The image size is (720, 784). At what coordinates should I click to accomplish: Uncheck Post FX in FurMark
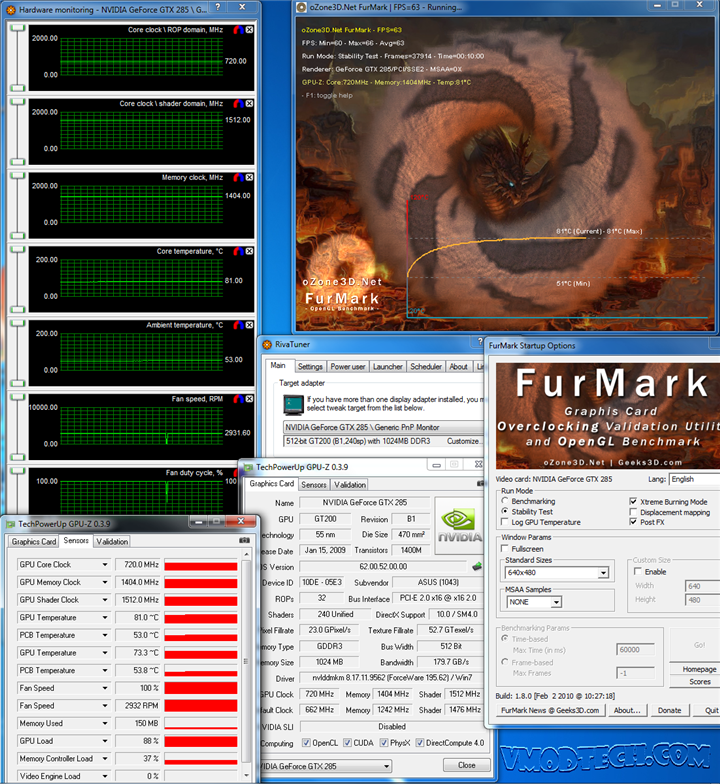[x=633, y=522]
